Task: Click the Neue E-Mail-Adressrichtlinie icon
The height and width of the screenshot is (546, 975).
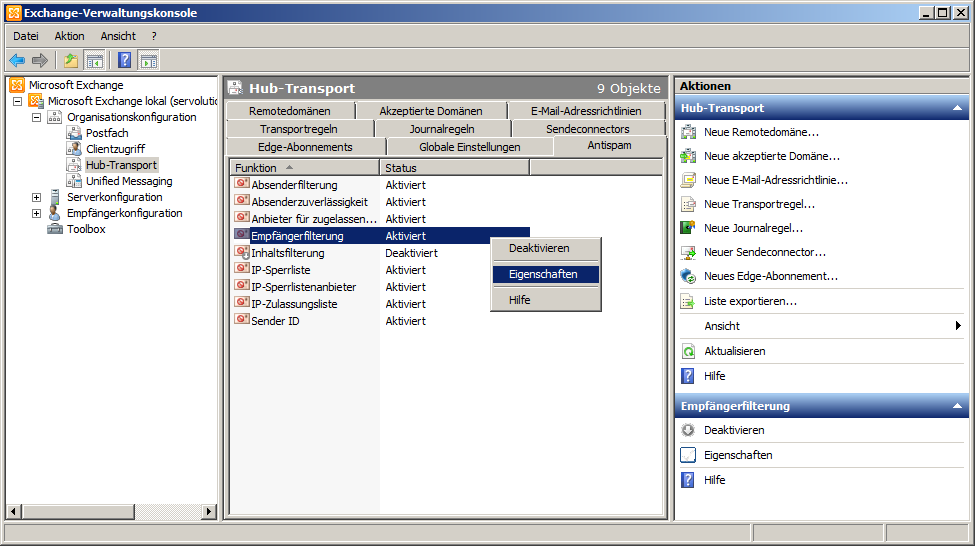Action: [x=688, y=180]
